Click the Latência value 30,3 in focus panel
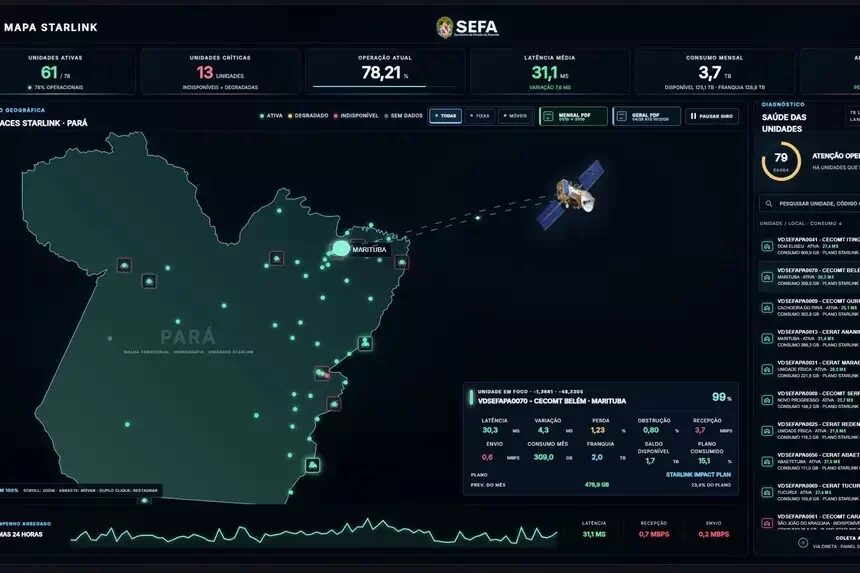860x573 pixels. (490, 430)
